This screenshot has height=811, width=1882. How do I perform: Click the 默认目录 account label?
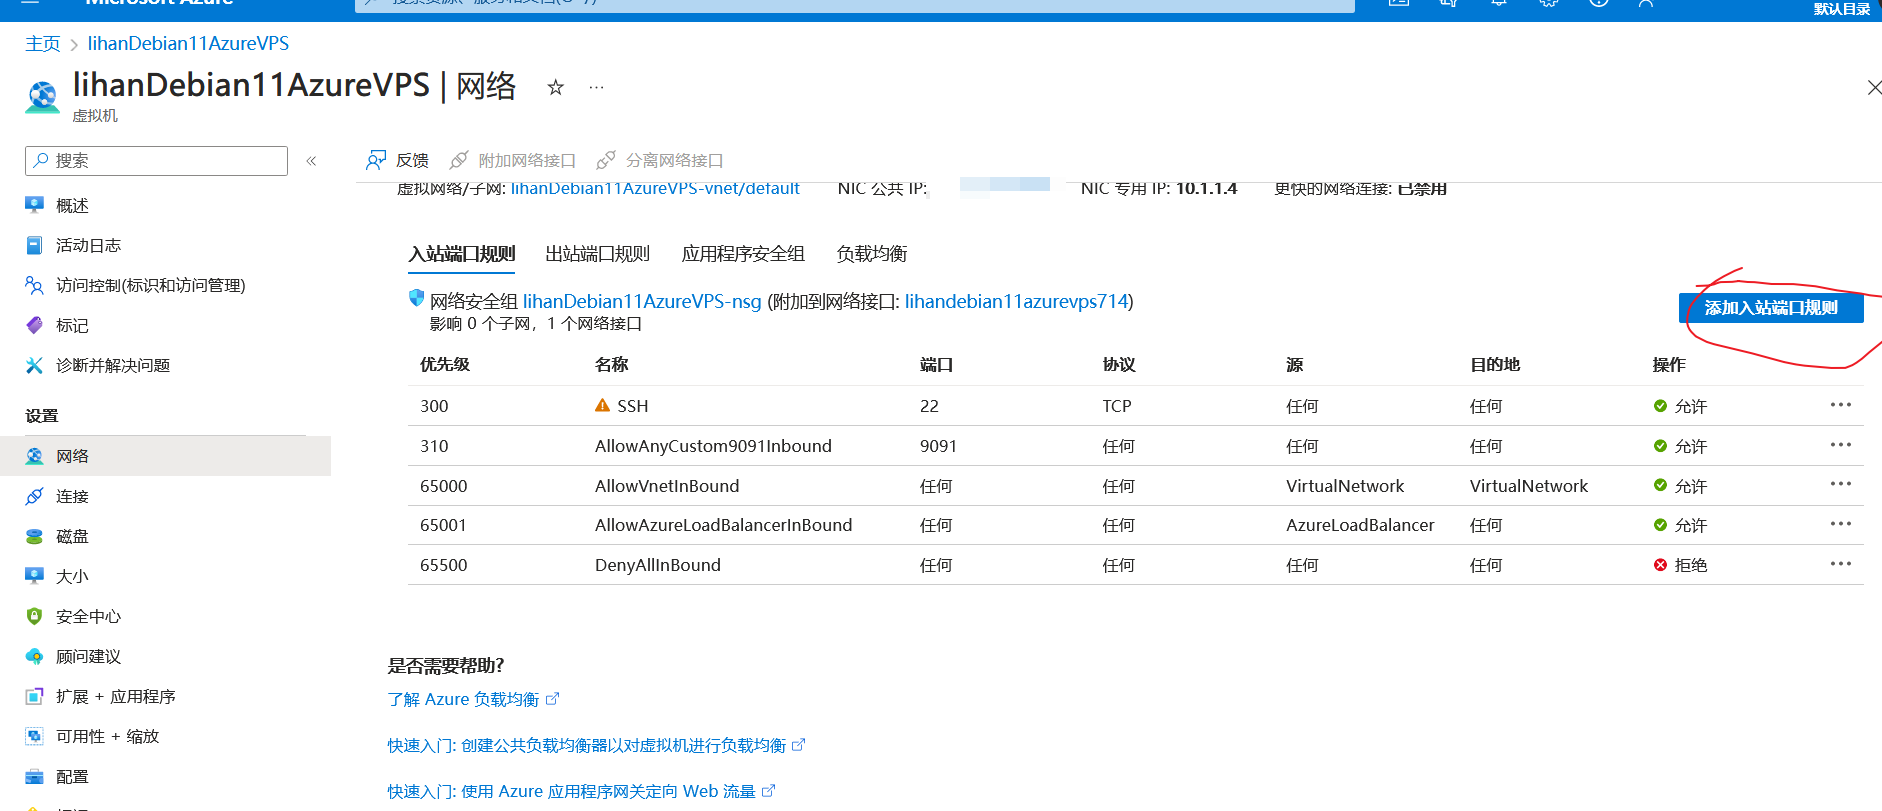pyautogui.click(x=1842, y=9)
